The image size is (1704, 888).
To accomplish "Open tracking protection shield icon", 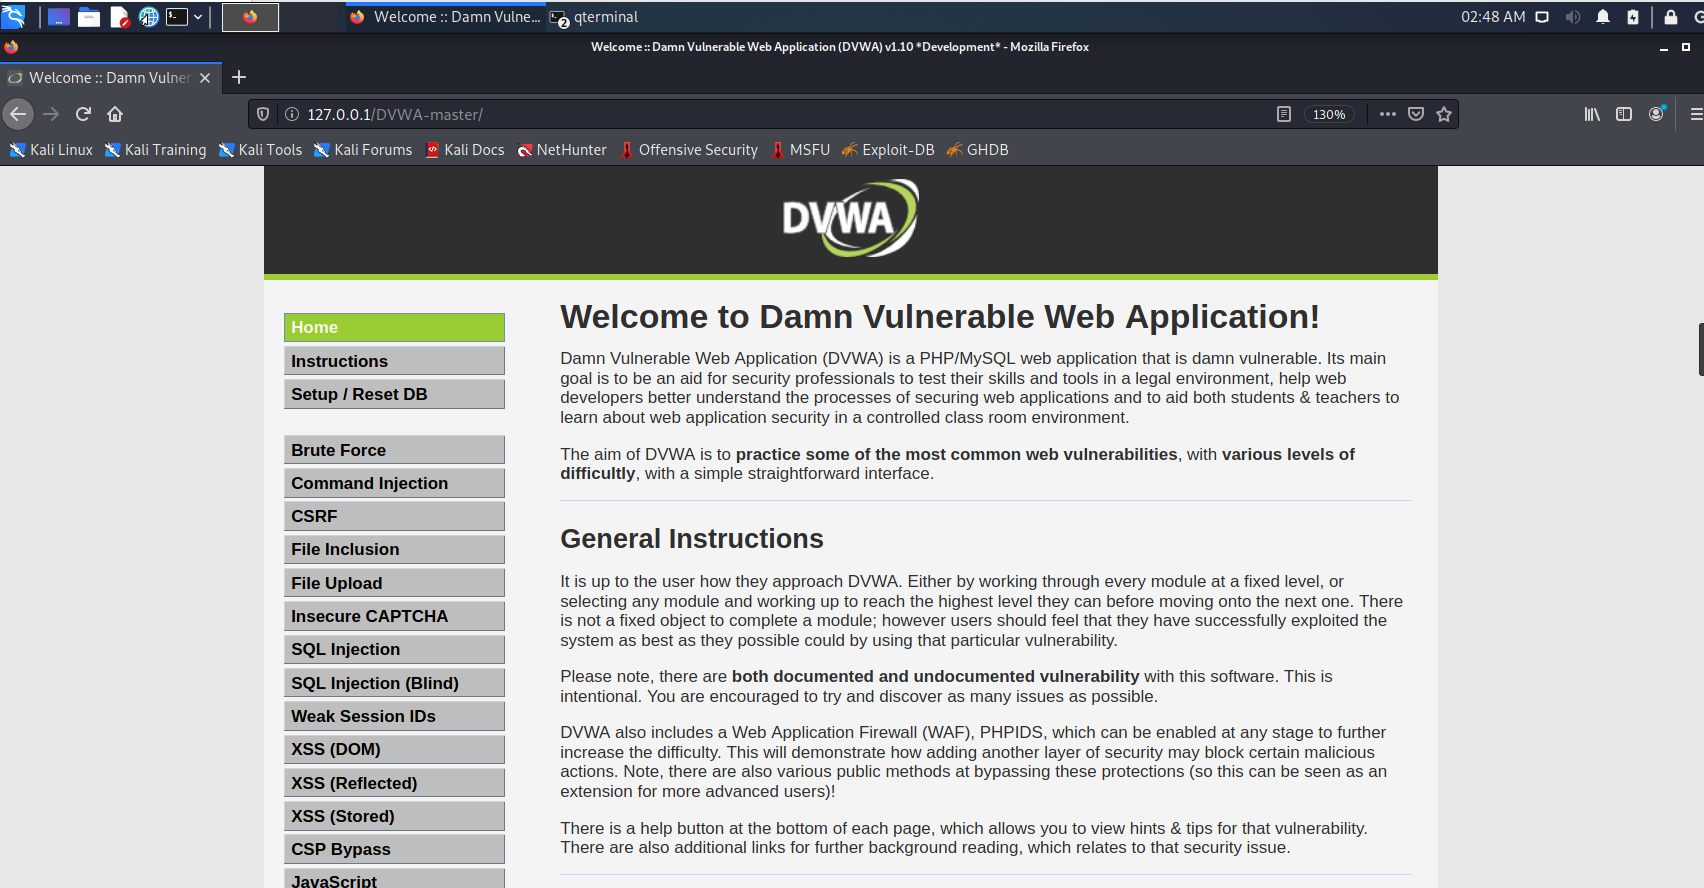I will click(263, 114).
